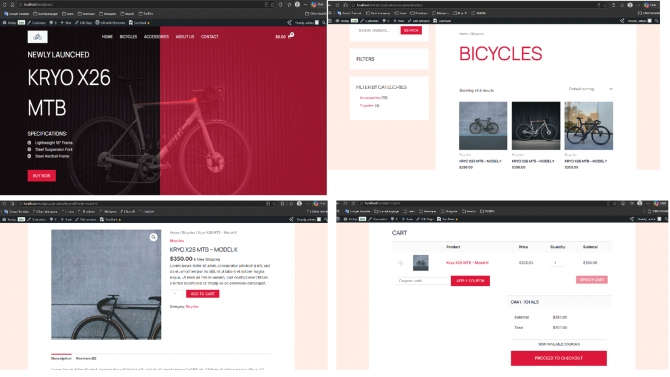Click the profile avatar in shop browser toolbar
Viewport: 670px width, 377px height.
[630, 5]
